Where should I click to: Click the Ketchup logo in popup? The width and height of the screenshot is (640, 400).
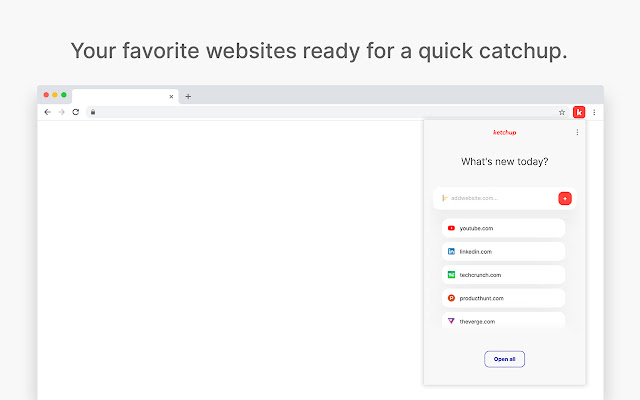[504, 132]
